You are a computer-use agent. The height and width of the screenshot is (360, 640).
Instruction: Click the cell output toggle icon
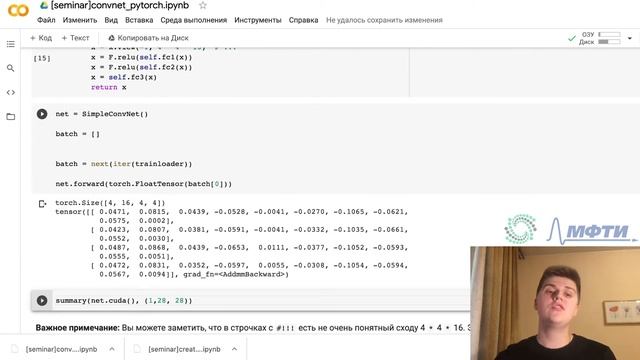(x=42, y=203)
